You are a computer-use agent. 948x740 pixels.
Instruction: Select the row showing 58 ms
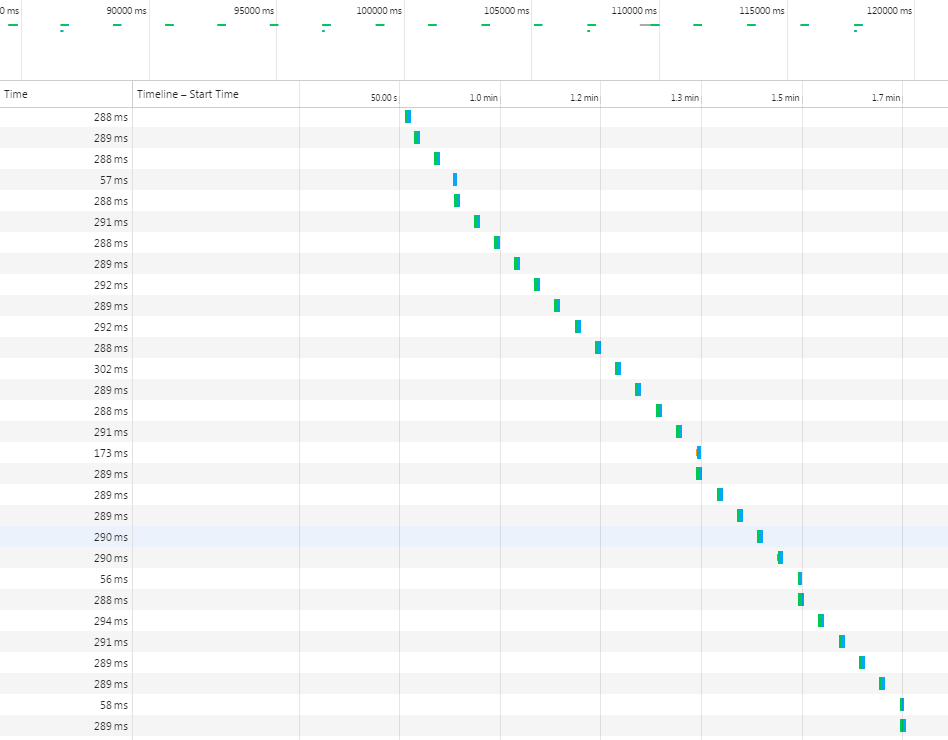click(x=100, y=705)
